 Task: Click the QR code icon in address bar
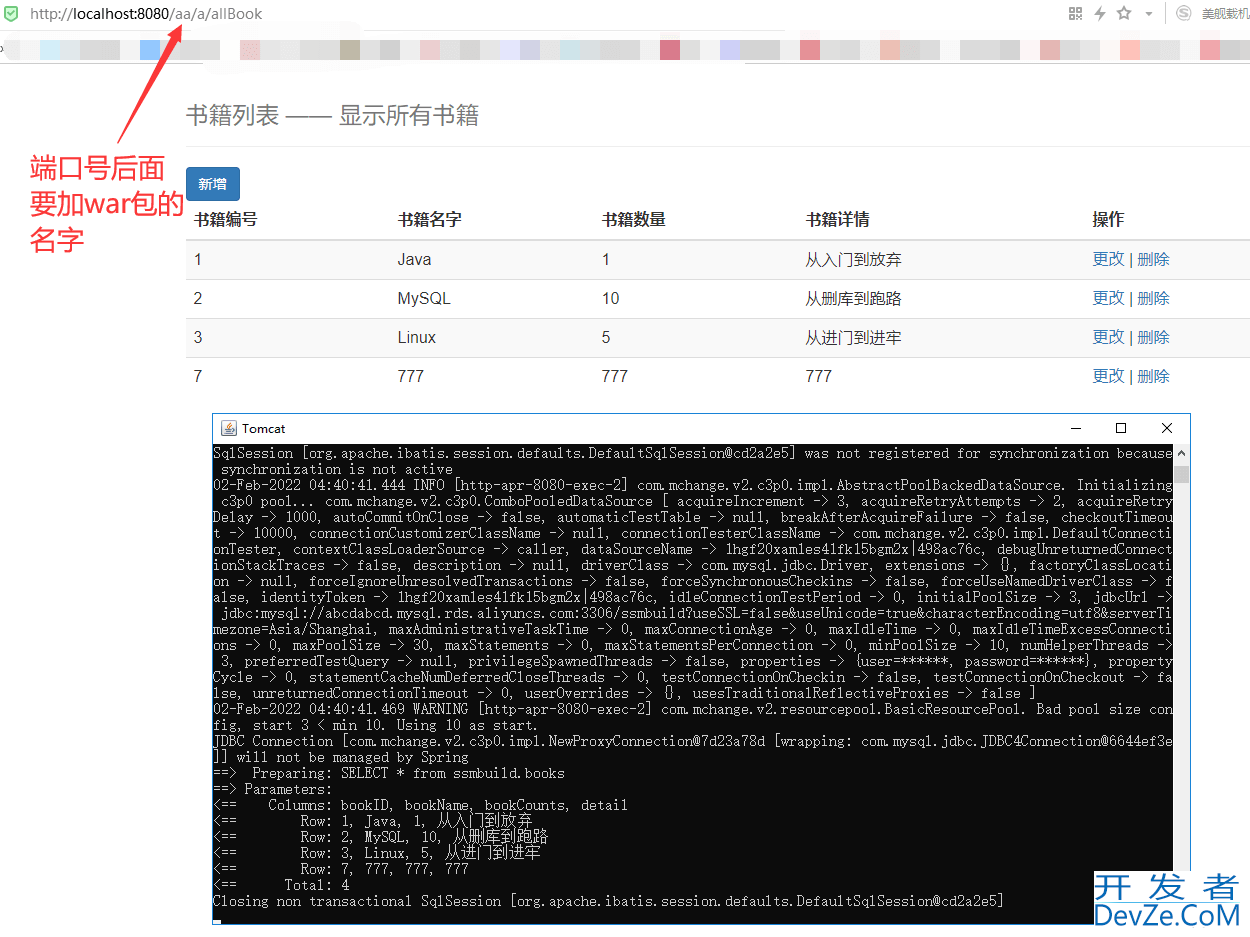(x=1076, y=13)
